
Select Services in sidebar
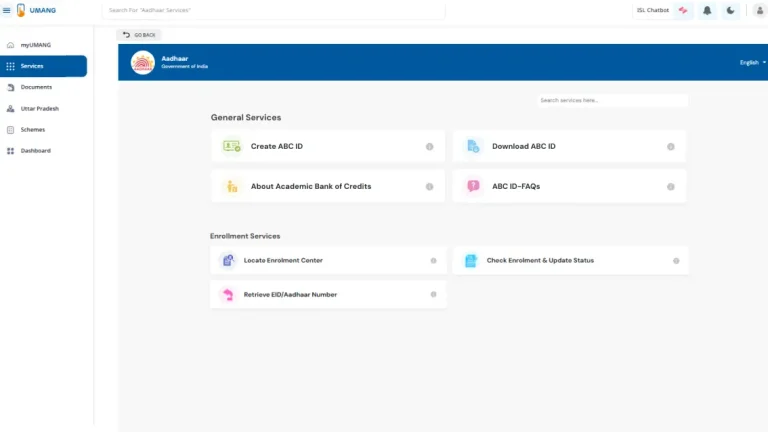point(44,66)
